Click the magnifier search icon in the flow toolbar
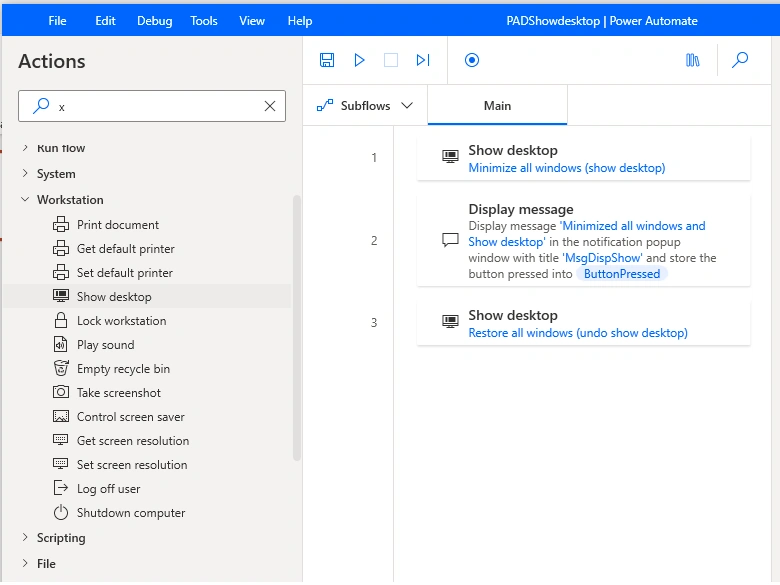 740,60
